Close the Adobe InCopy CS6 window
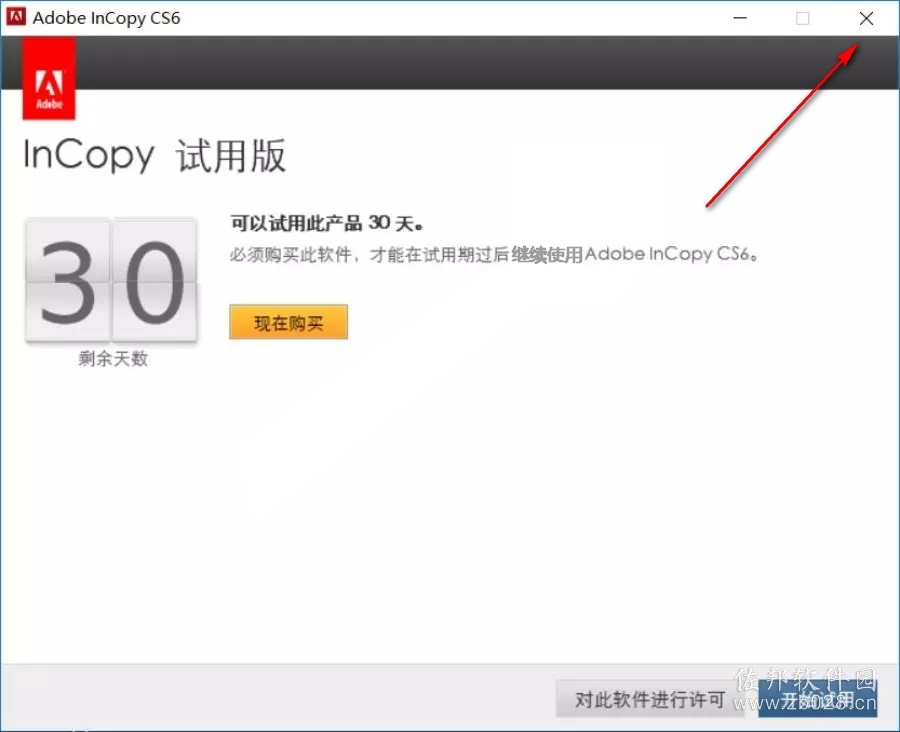This screenshot has height=732, width=900. pyautogui.click(x=866, y=18)
